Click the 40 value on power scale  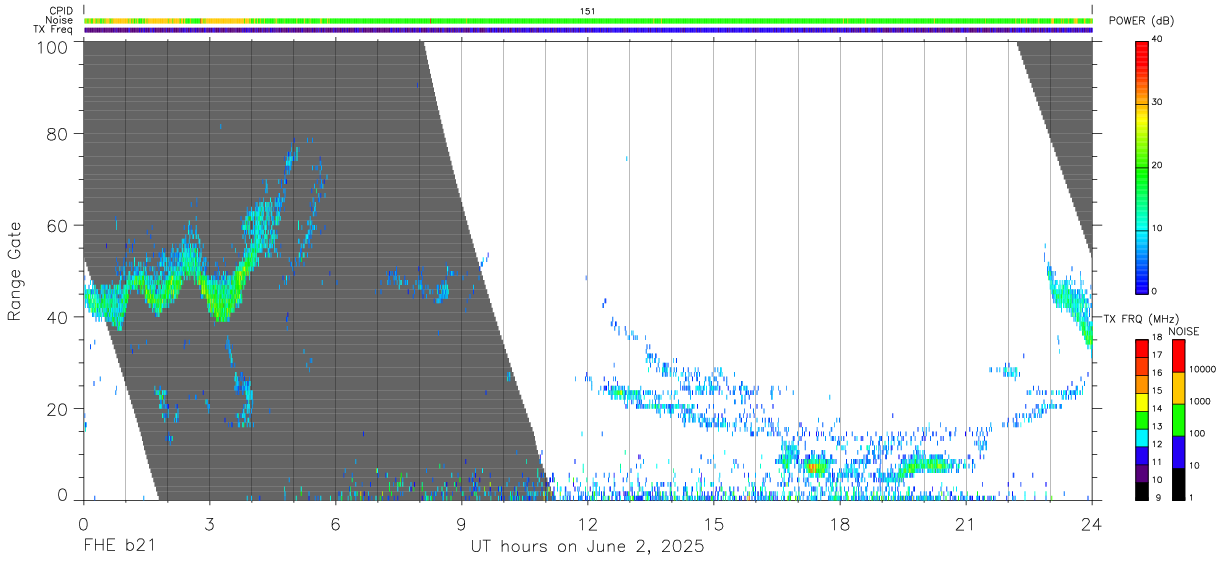1158,40
